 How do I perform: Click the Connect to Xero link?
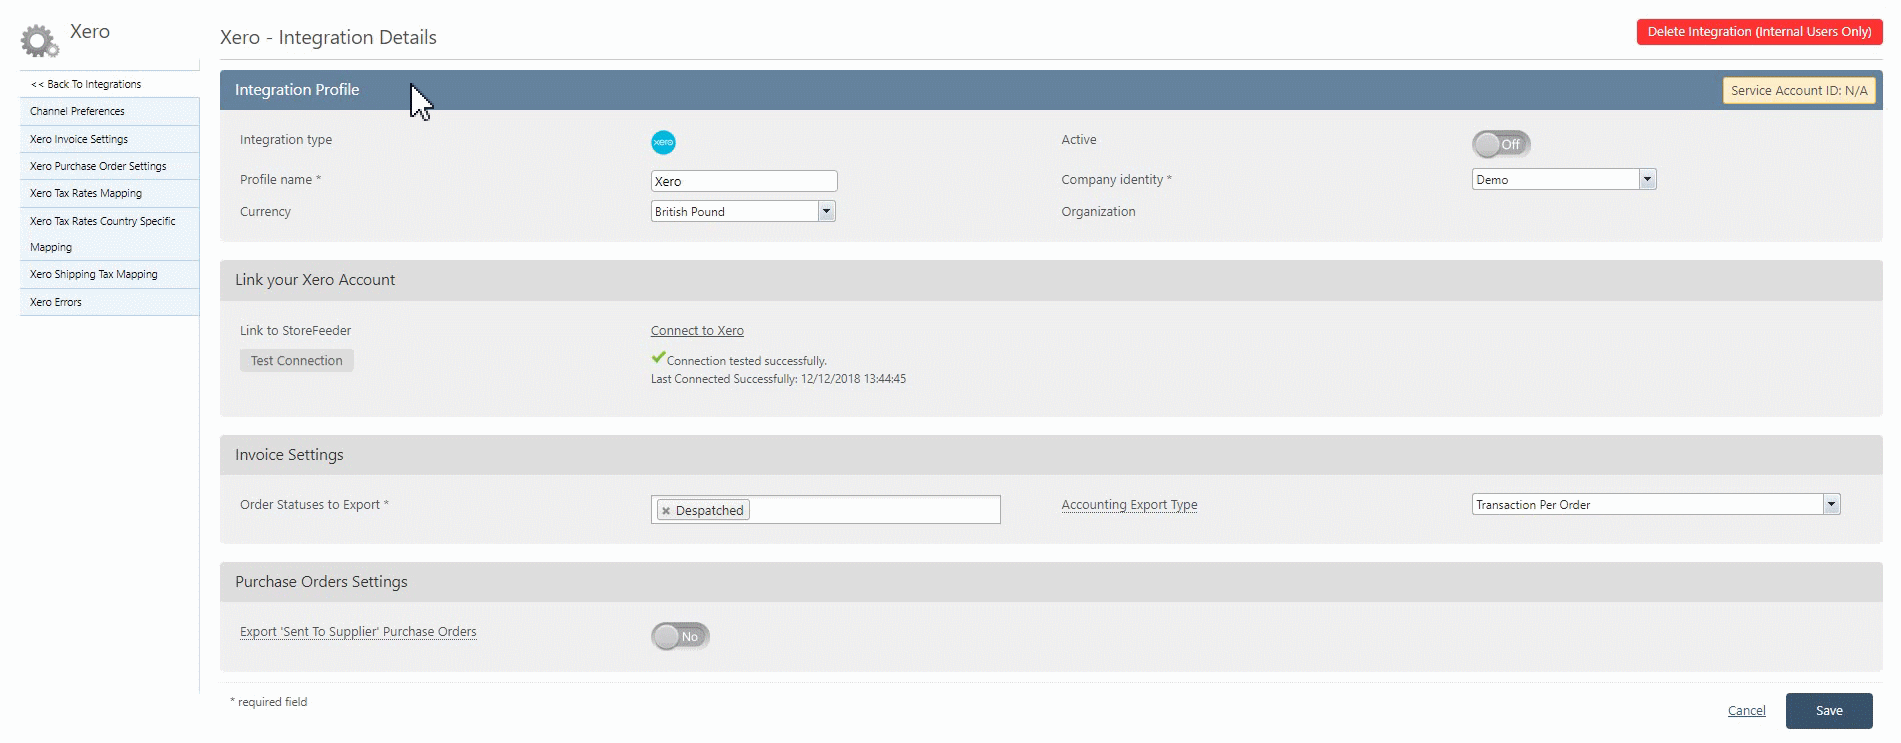click(x=697, y=331)
